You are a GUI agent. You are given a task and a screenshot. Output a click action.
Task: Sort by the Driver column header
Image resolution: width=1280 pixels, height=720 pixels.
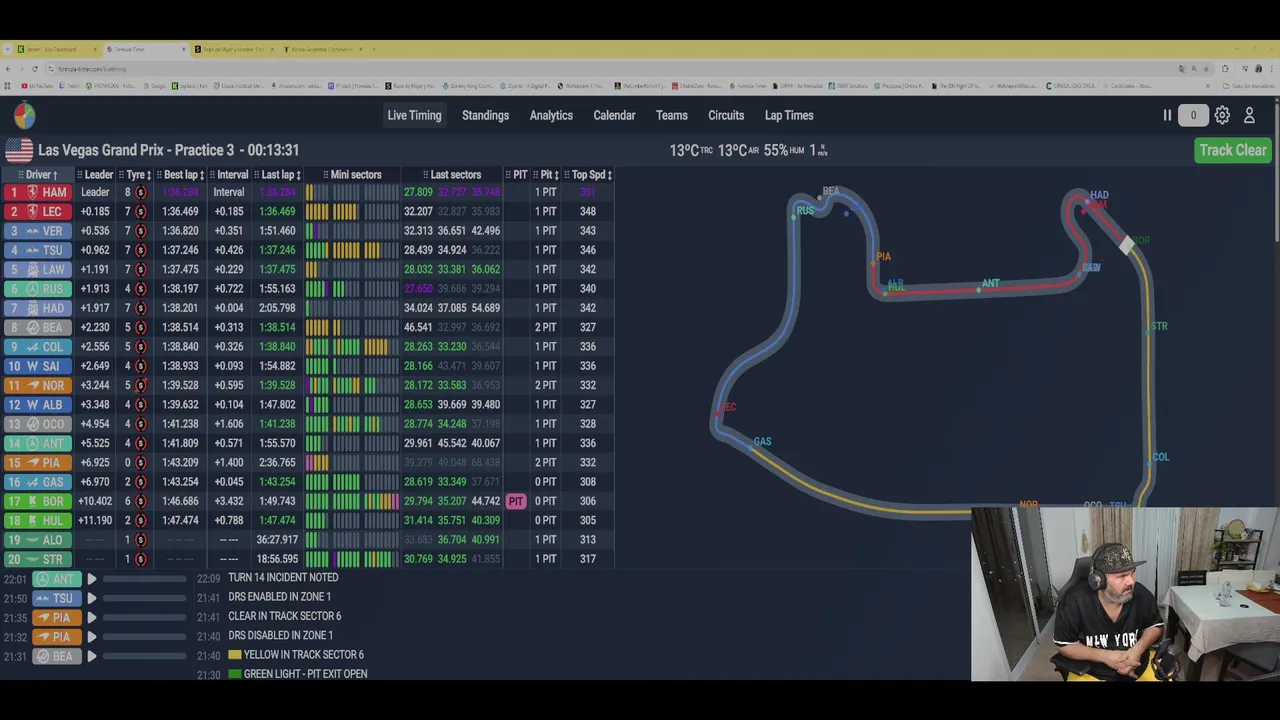(39, 175)
